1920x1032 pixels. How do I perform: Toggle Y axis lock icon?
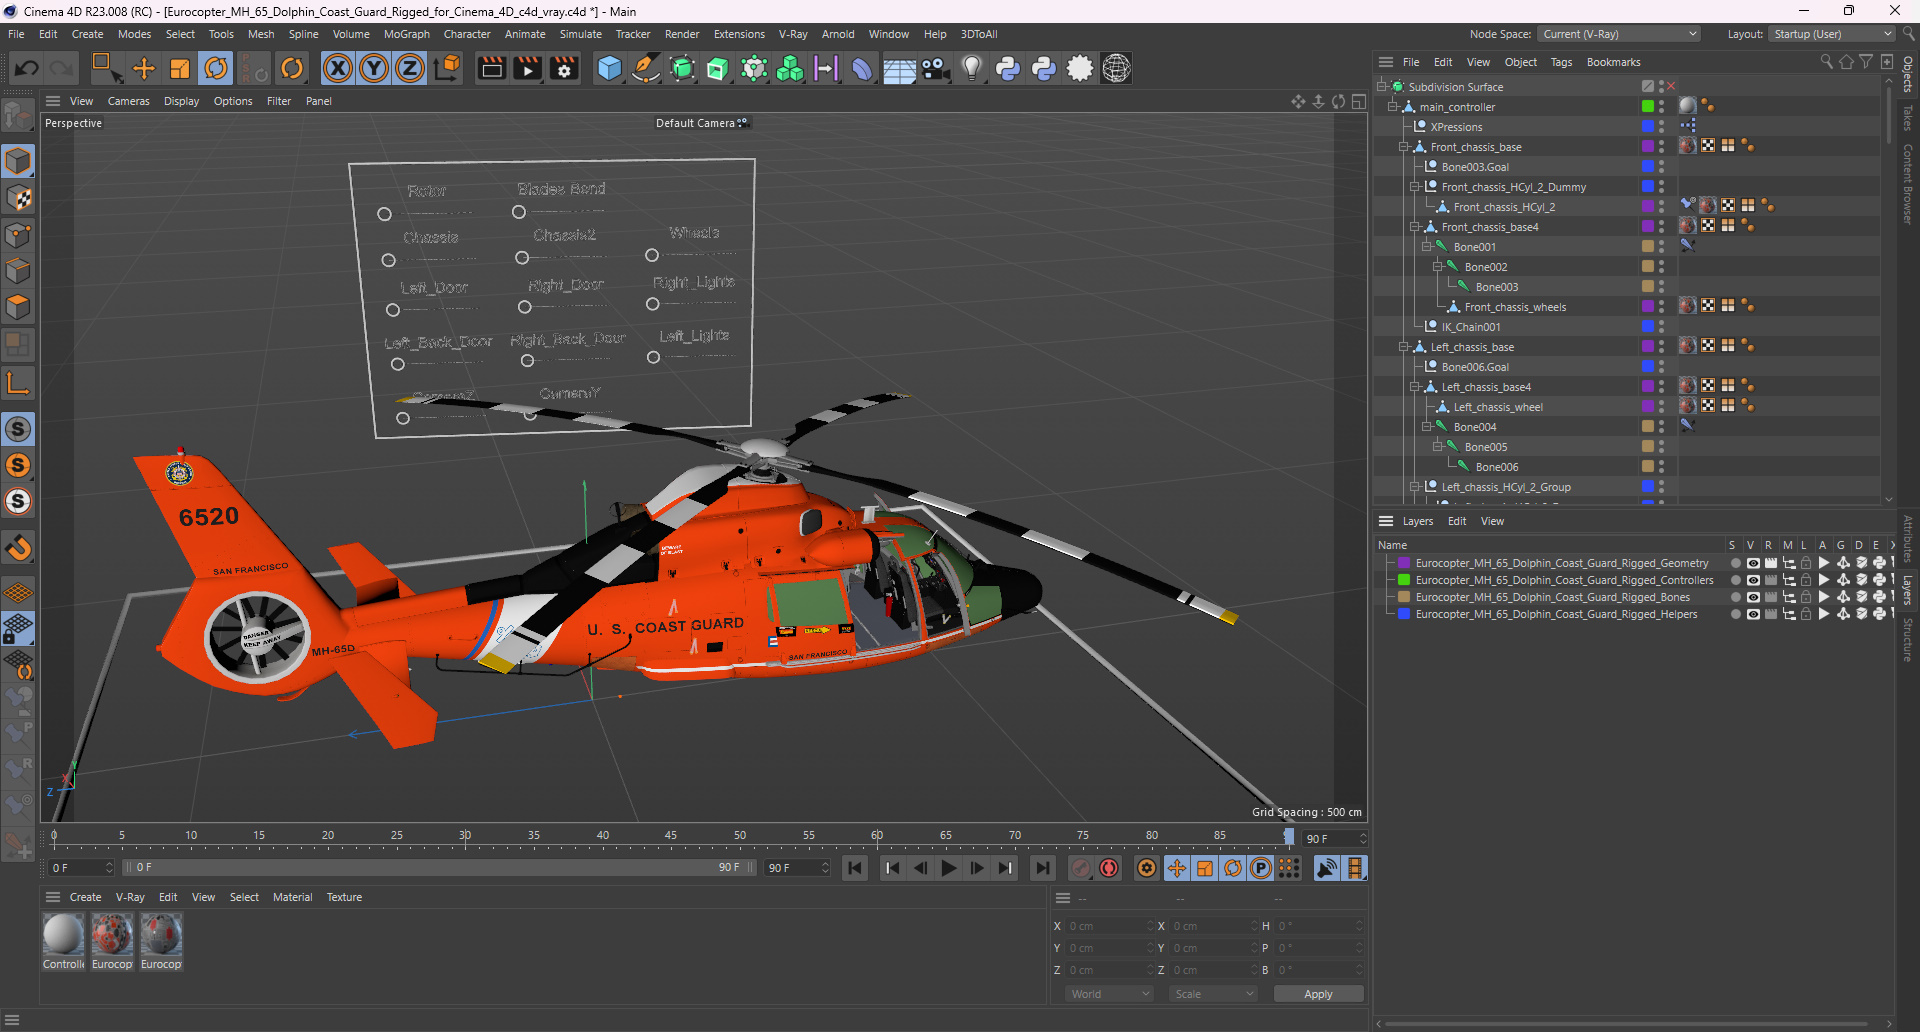(374, 68)
